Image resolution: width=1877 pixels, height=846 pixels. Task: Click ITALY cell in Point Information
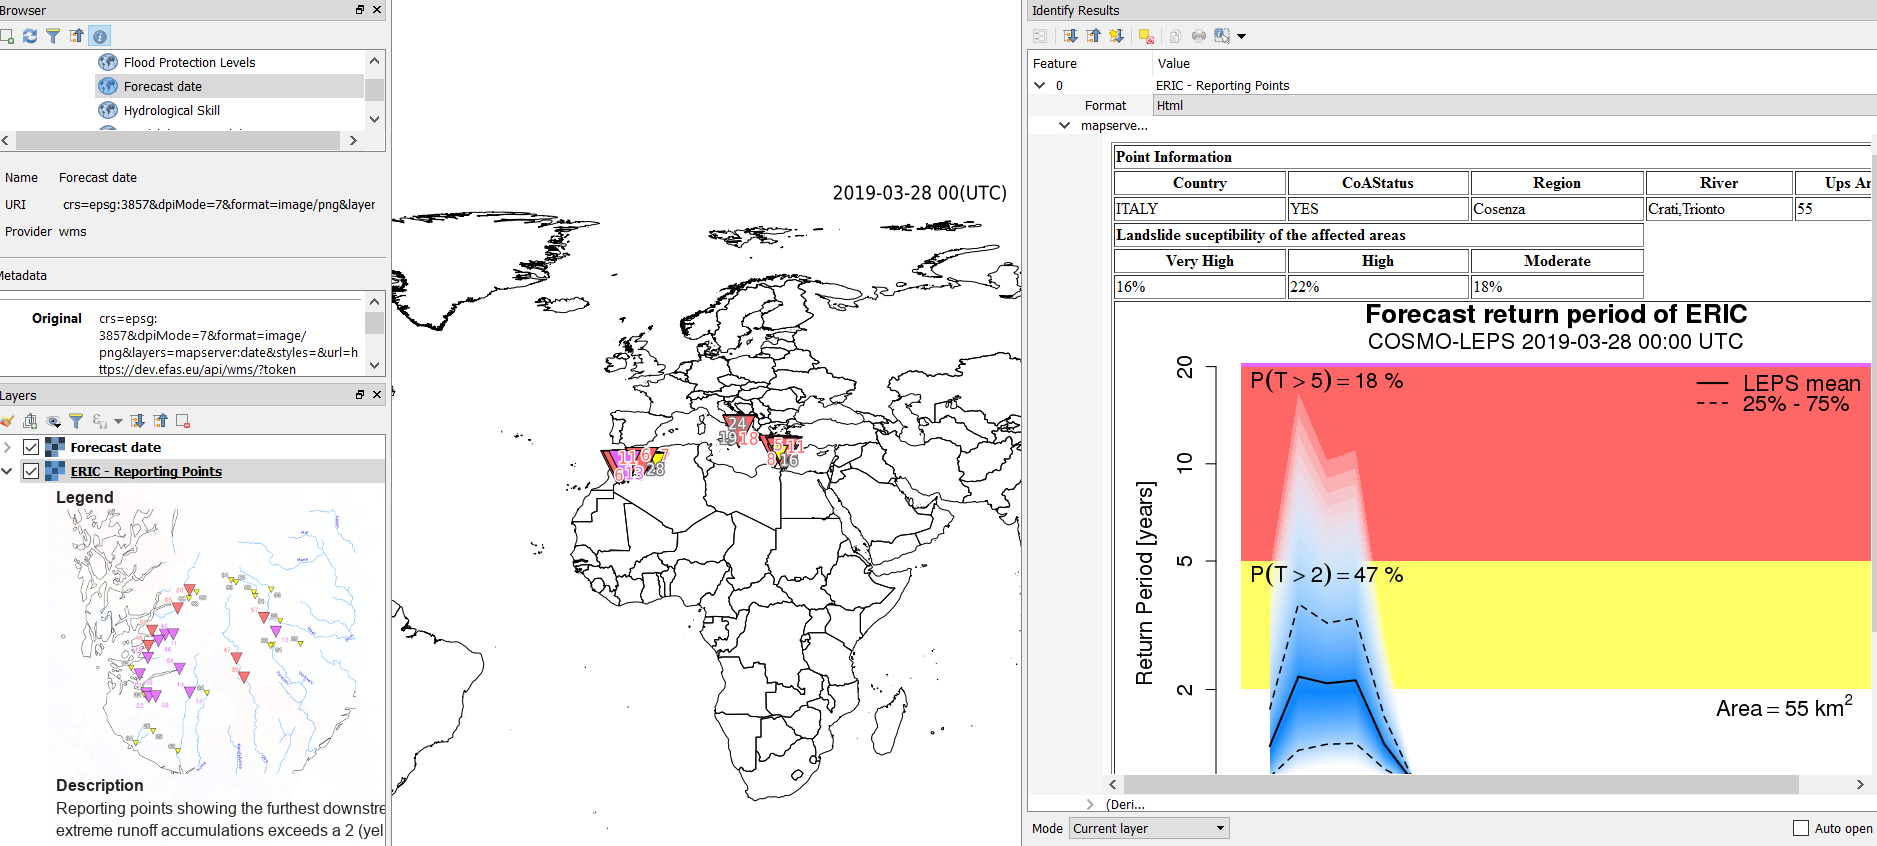(x=1200, y=209)
